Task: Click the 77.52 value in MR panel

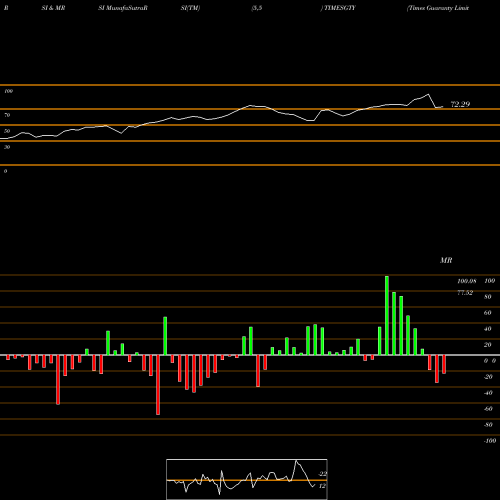Action: 465,293
